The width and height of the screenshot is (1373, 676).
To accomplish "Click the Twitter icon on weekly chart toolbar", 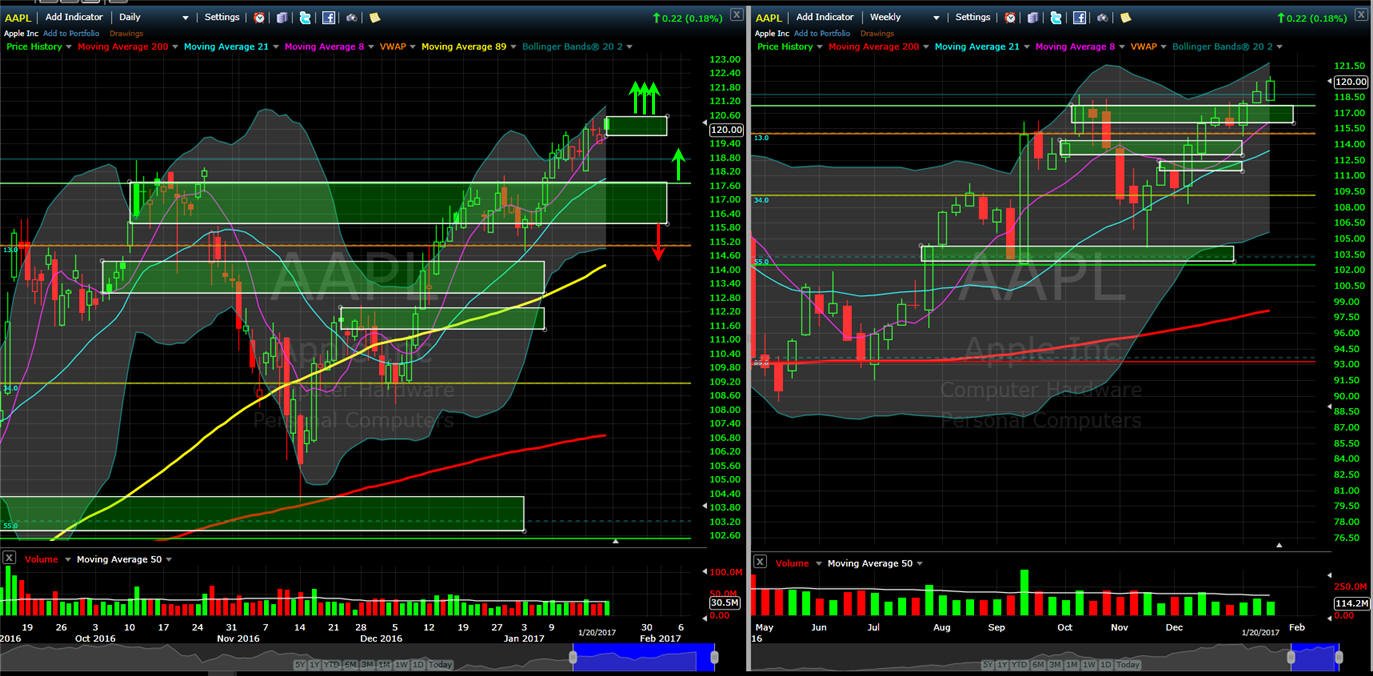I will click(x=1056, y=17).
